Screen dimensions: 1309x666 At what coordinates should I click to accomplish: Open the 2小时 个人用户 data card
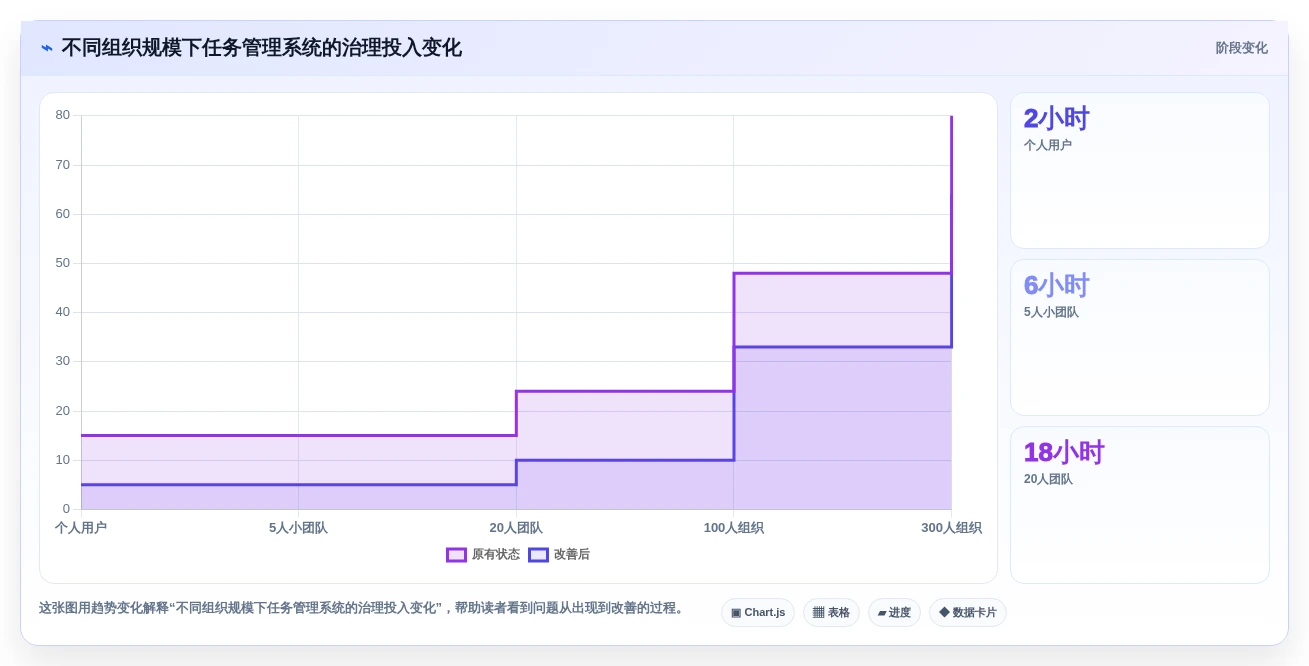pos(1140,171)
